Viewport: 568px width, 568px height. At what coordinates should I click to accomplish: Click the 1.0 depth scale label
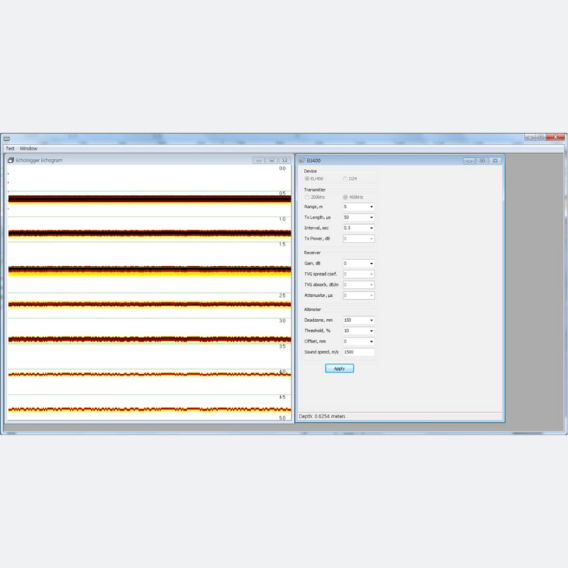point(282,219)
